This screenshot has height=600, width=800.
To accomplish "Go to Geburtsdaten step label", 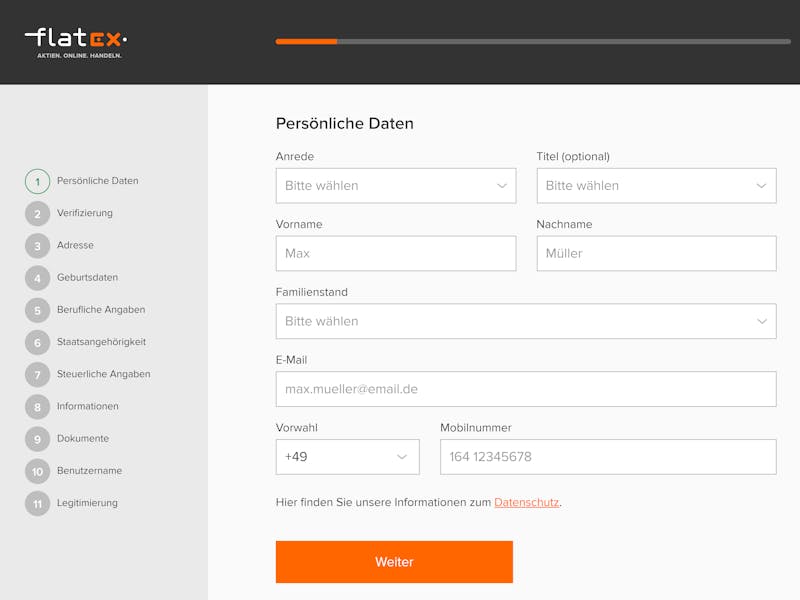I will coord(87,277).
